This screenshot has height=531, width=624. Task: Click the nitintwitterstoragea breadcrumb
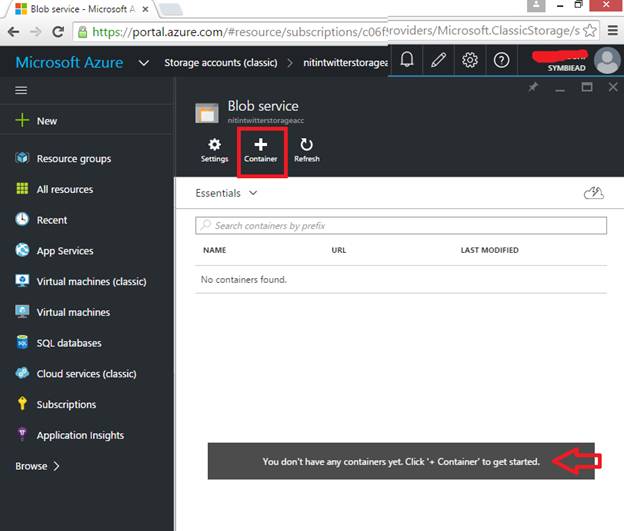[345, 62]
